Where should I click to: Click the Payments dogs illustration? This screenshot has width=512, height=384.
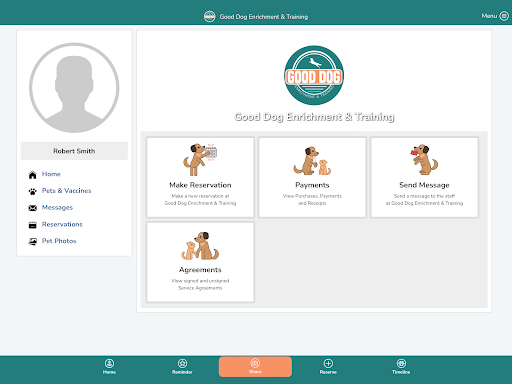312,161
